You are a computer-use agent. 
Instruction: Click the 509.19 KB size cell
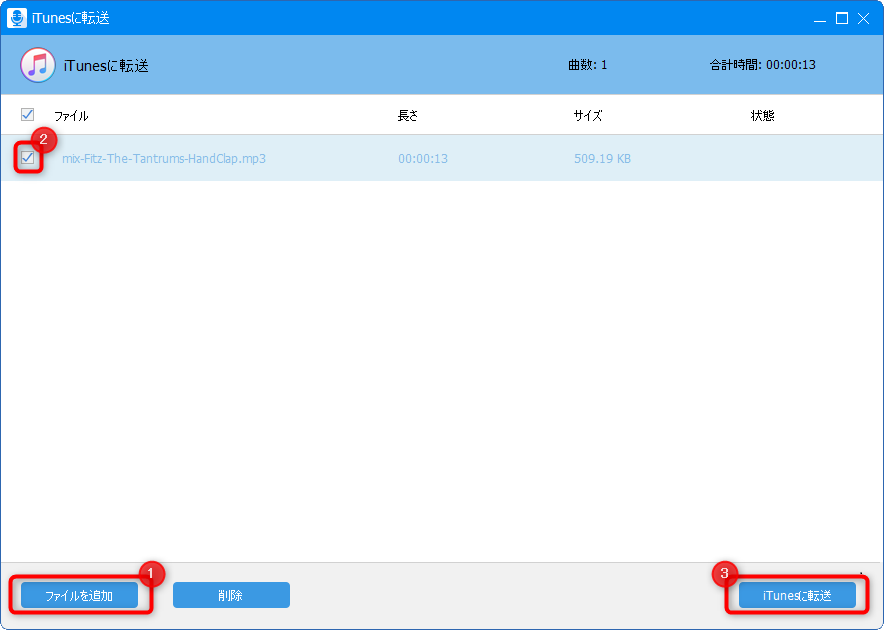[x=602, y=158]
